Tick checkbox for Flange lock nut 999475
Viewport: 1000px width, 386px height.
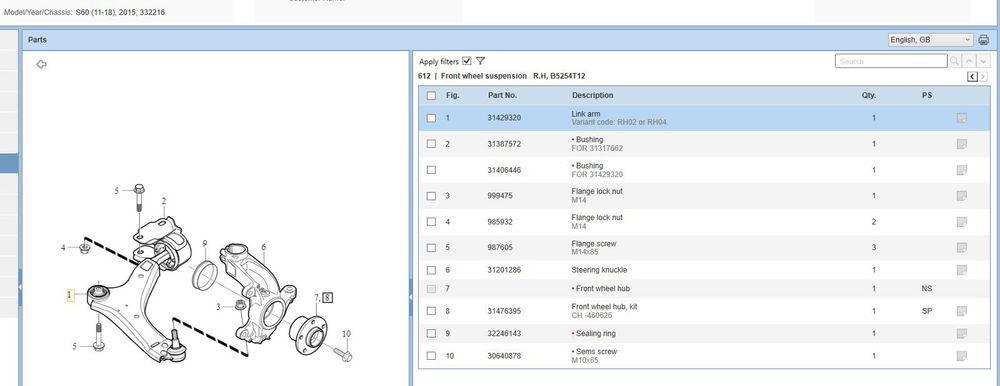(431, 196)
